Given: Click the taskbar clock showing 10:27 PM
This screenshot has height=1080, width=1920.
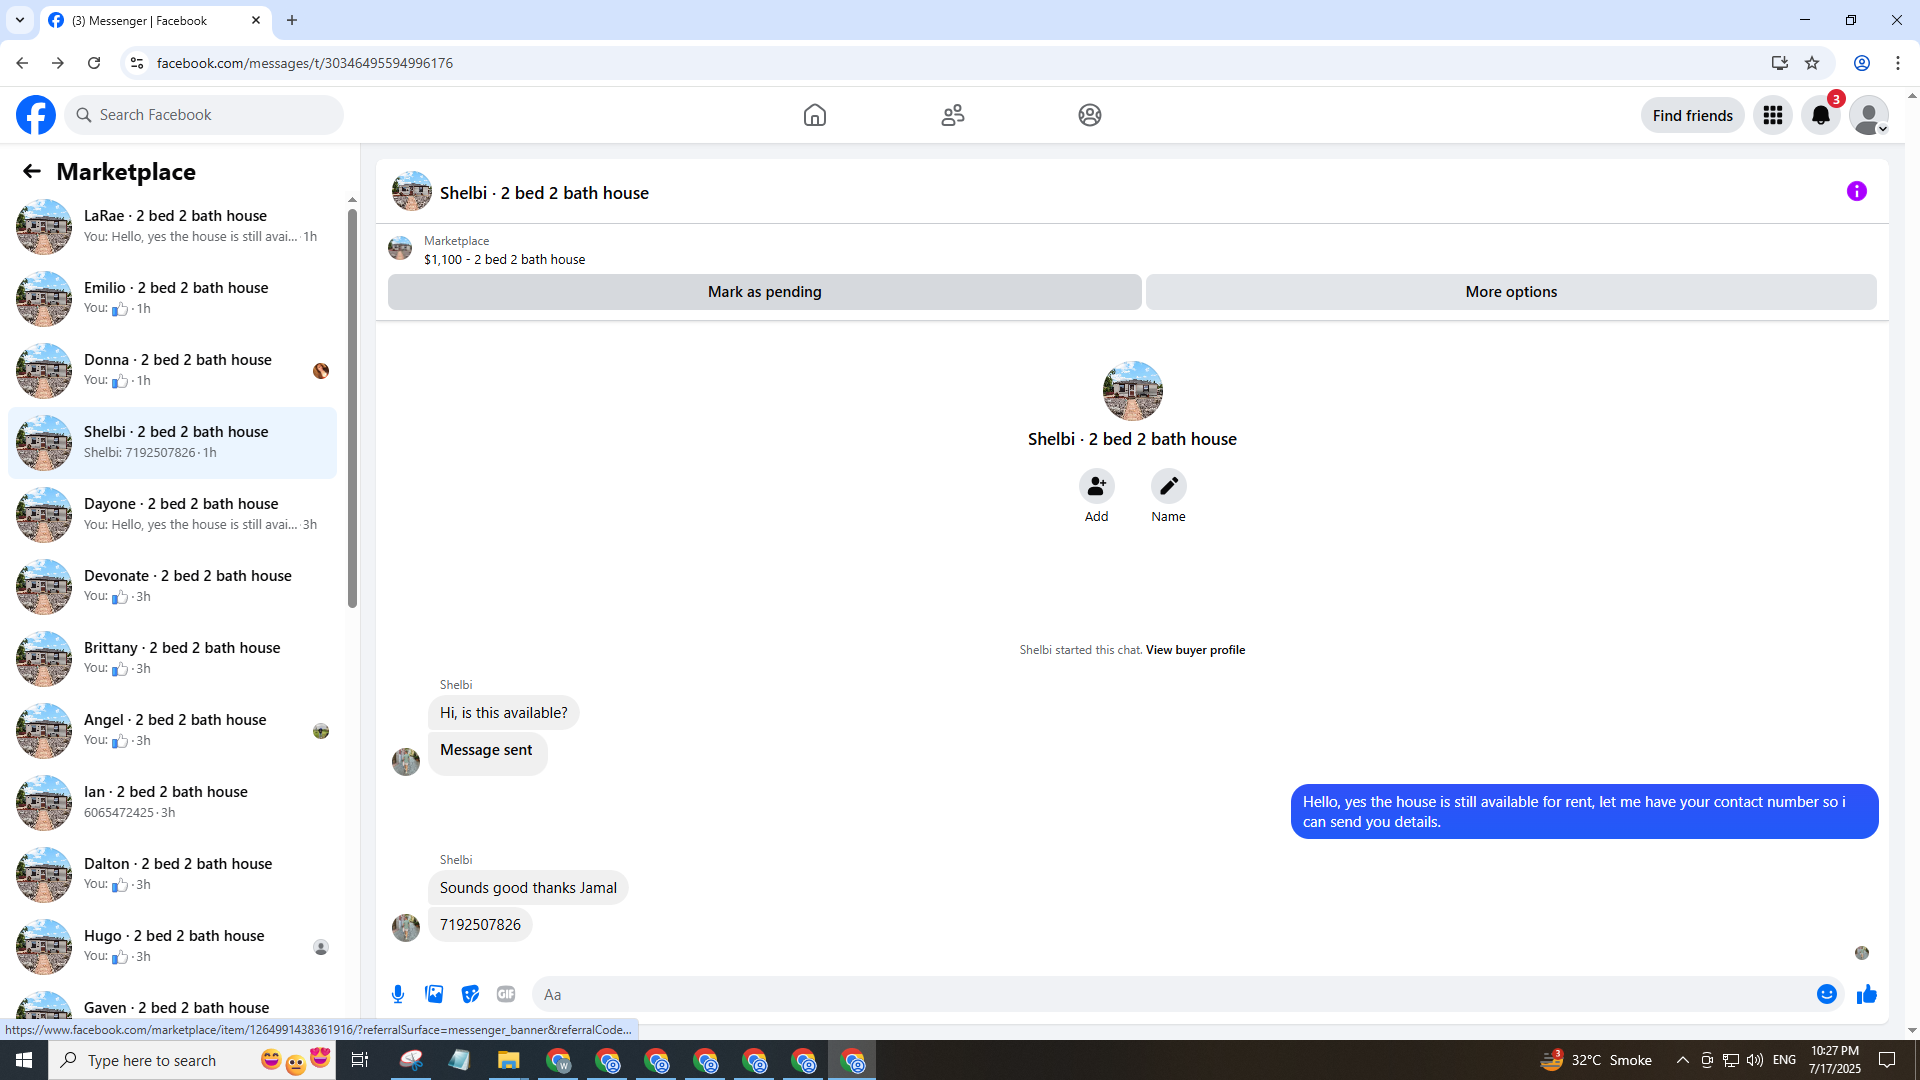Looking at the screenshot, I should [1834, 1060].
